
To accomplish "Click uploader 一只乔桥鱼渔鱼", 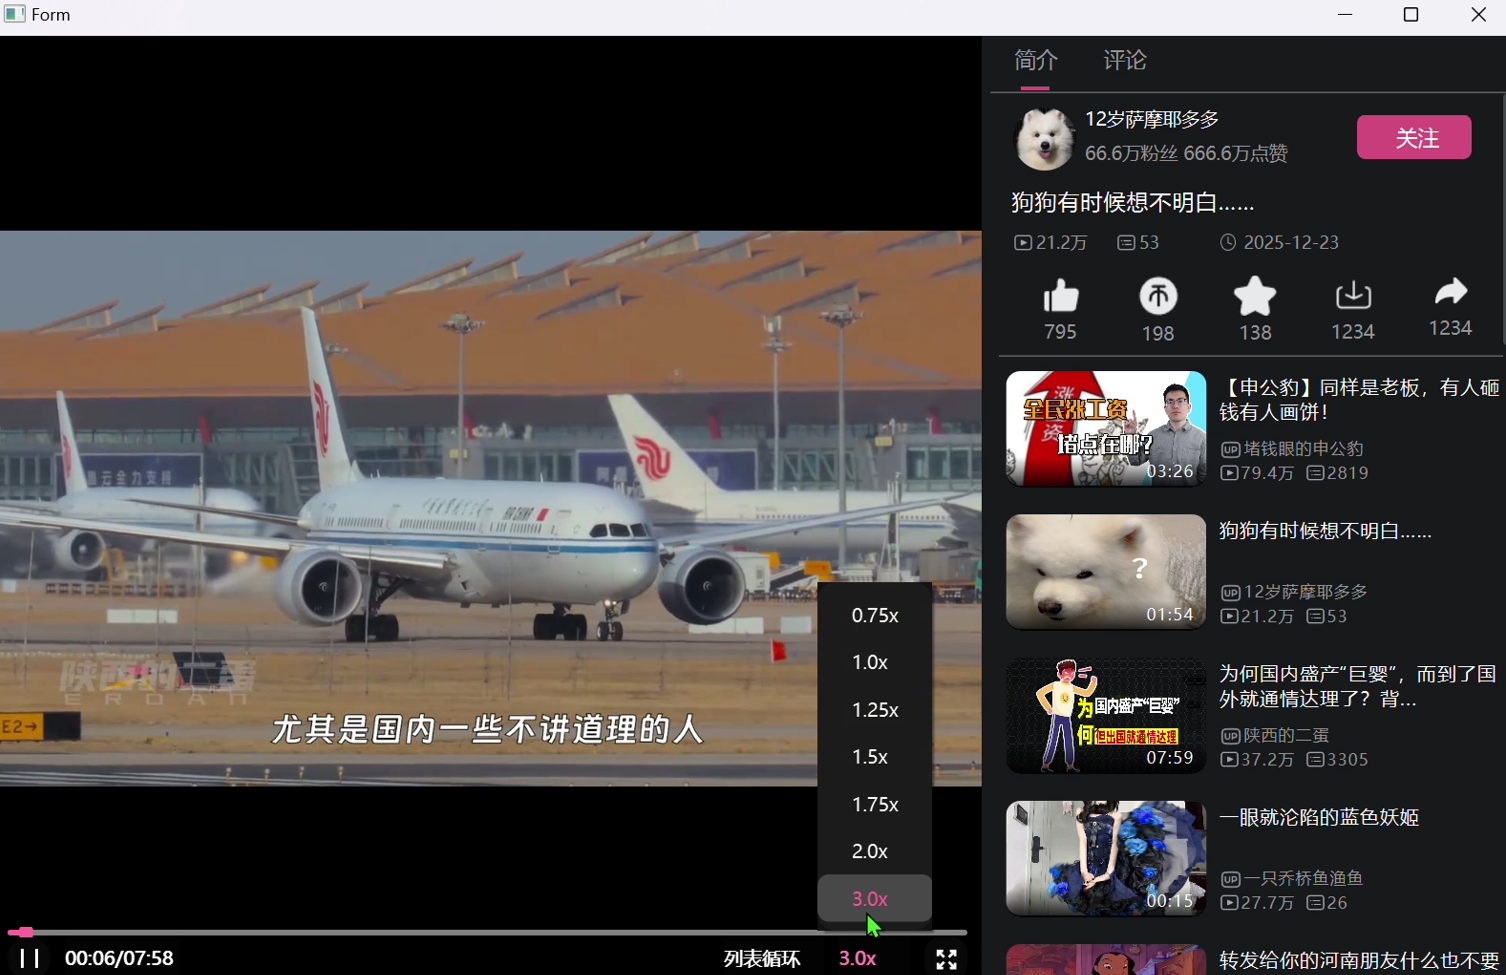I will click(1303, 878).
